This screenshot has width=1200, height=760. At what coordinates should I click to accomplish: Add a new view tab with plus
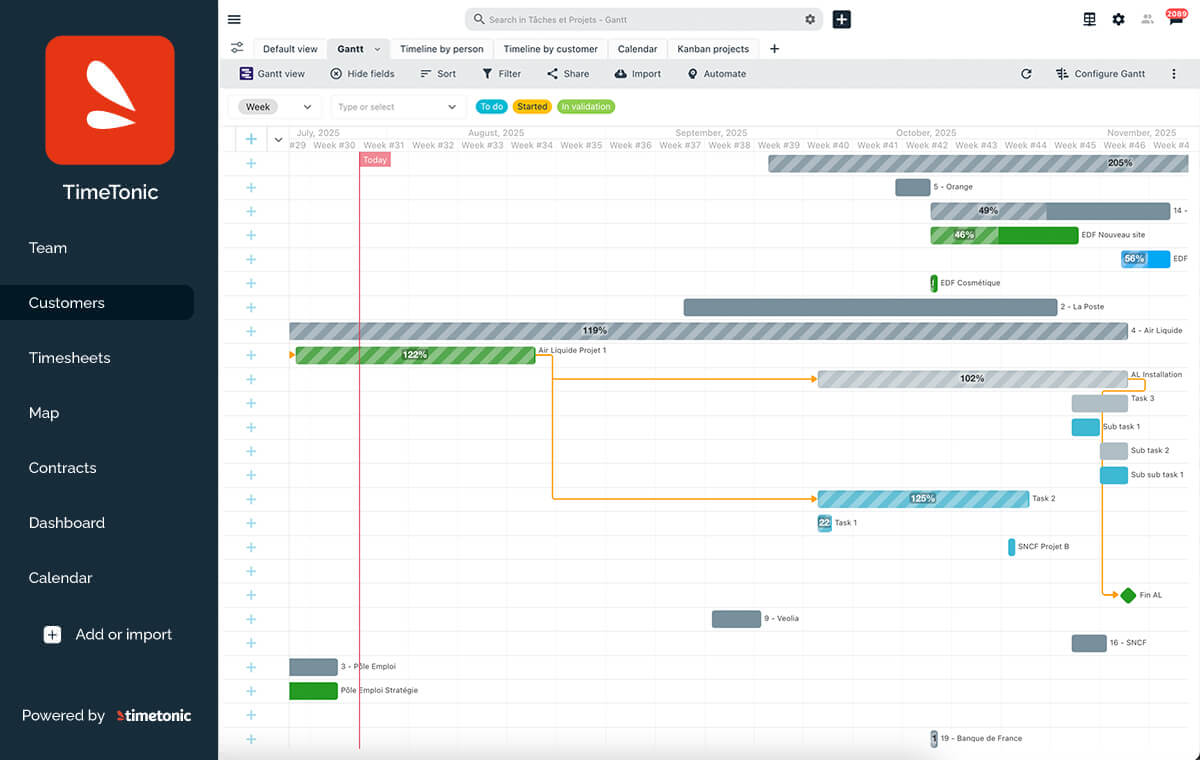point(774,48)
